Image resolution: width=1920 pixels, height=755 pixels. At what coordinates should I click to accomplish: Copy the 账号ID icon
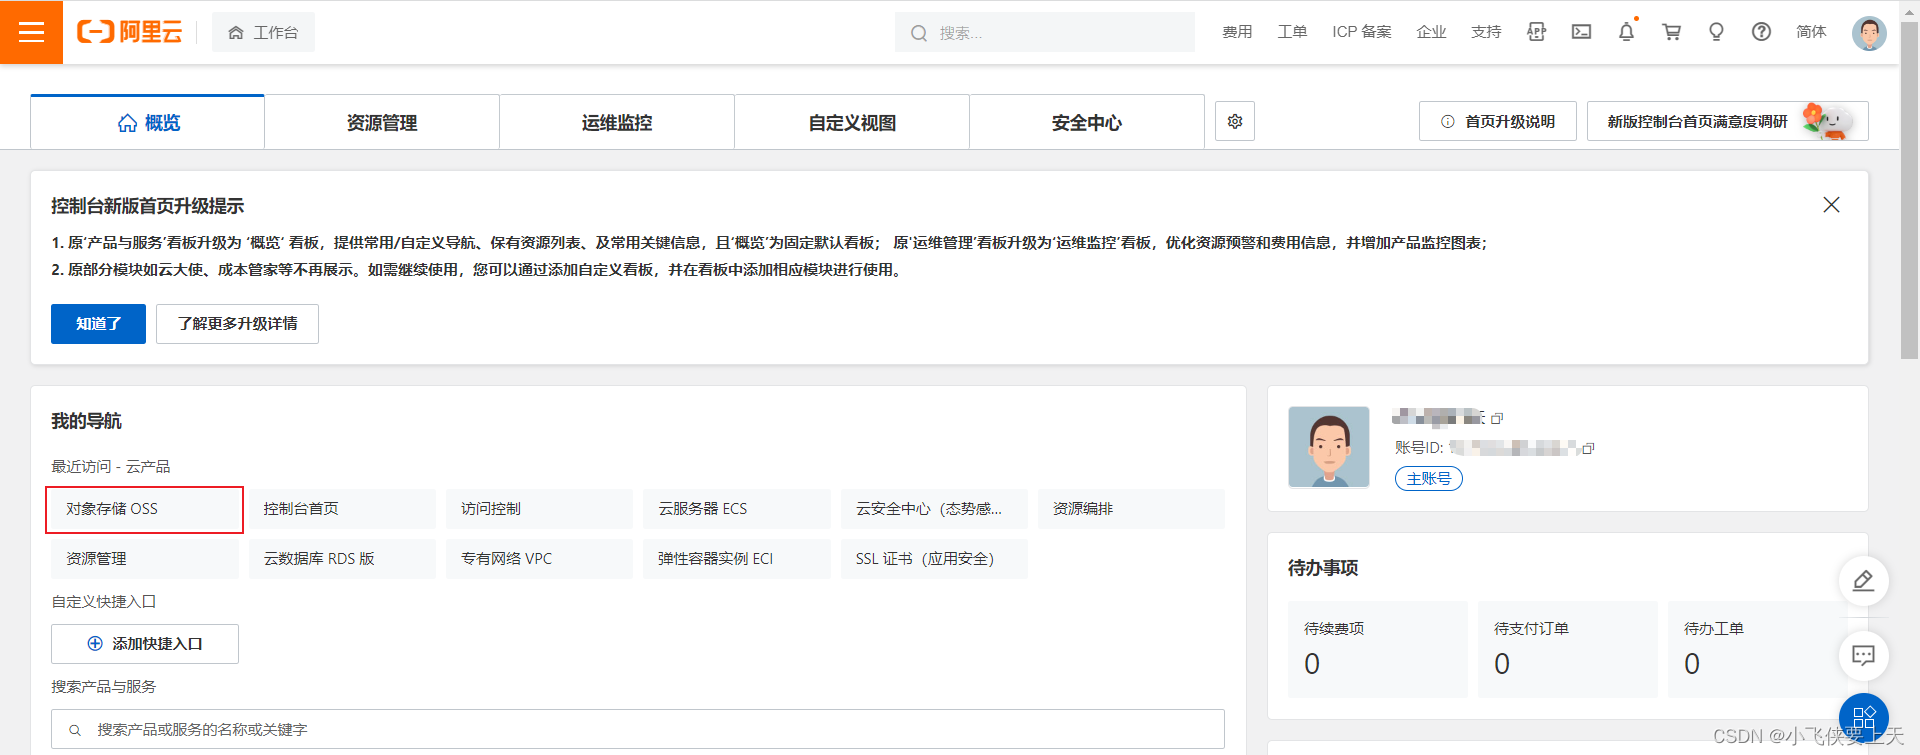coord(1588,448)
